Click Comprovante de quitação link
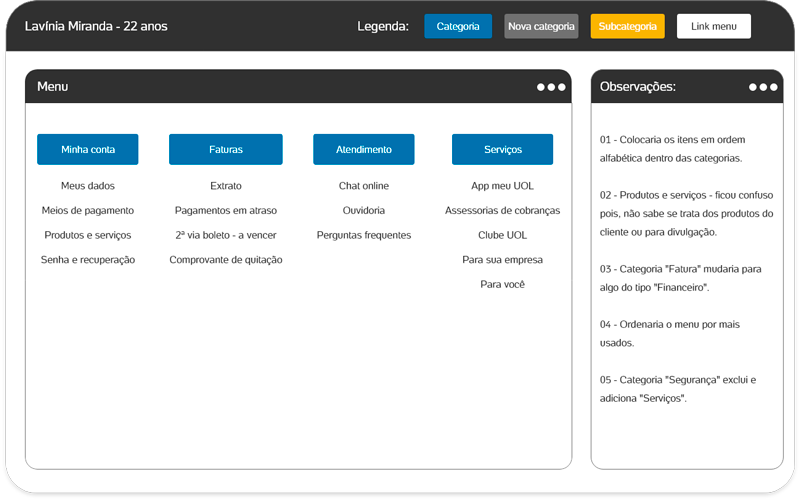This screenshot has width=800, height=500. [226, 260]
